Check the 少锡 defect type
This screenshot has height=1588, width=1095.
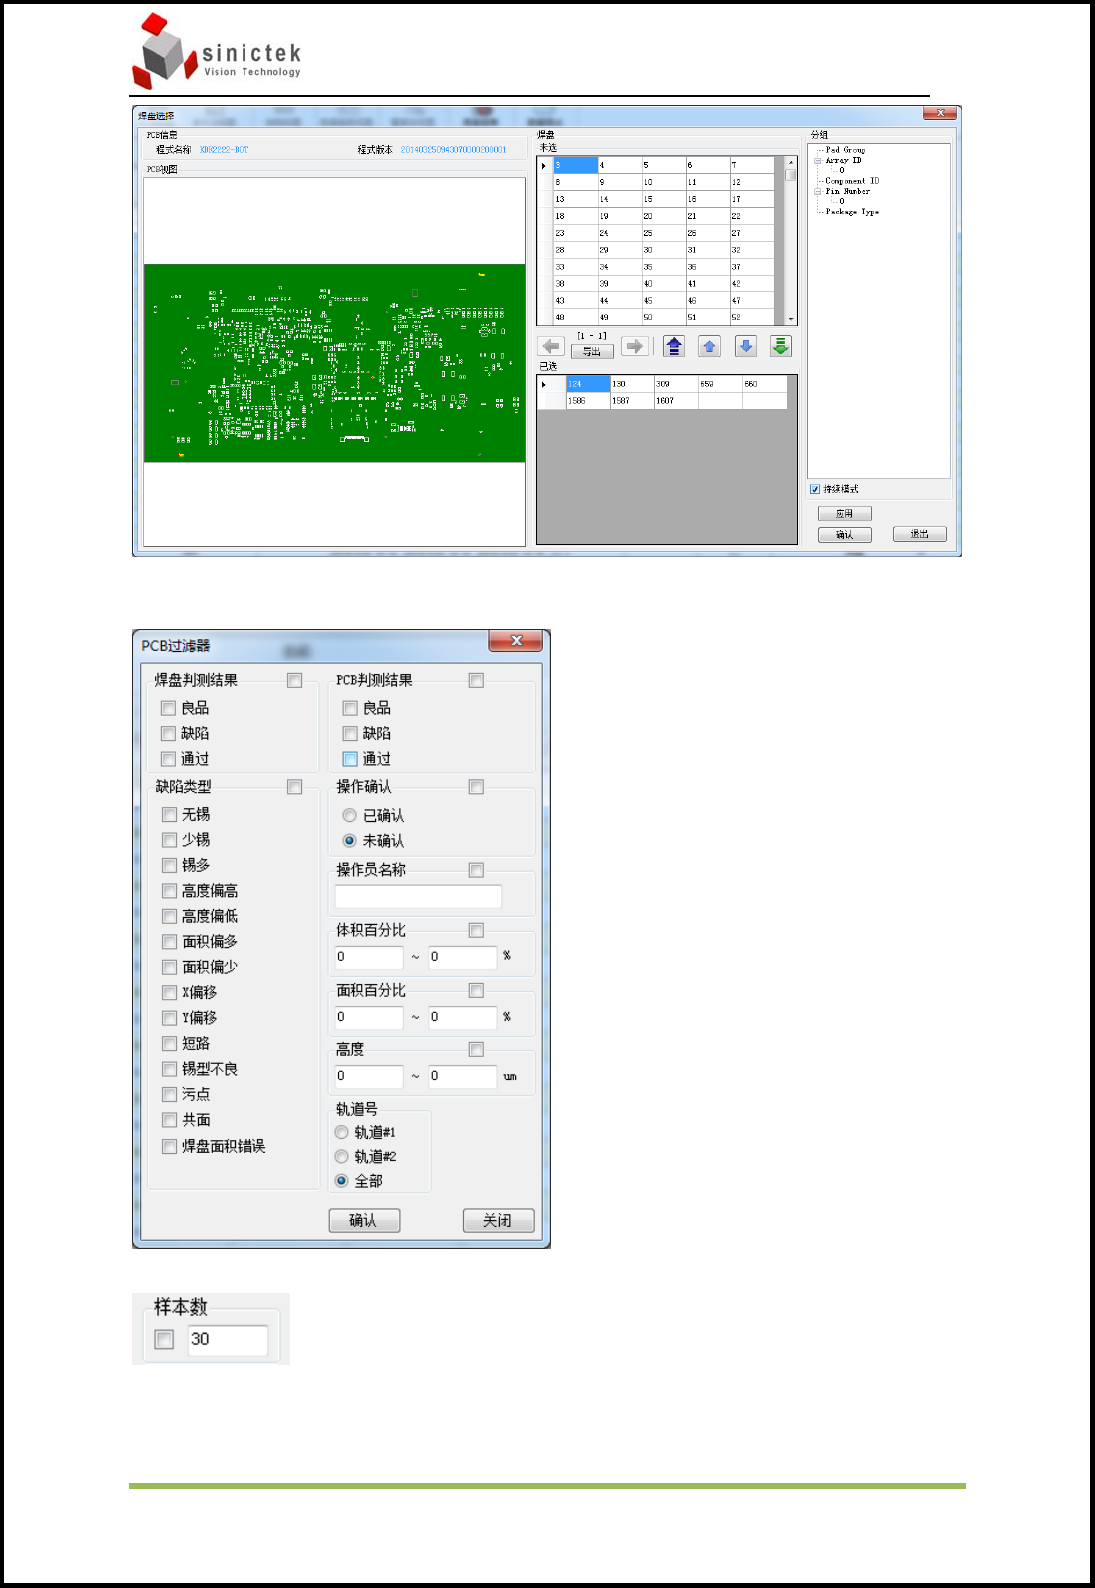click(x=169, y=840)
